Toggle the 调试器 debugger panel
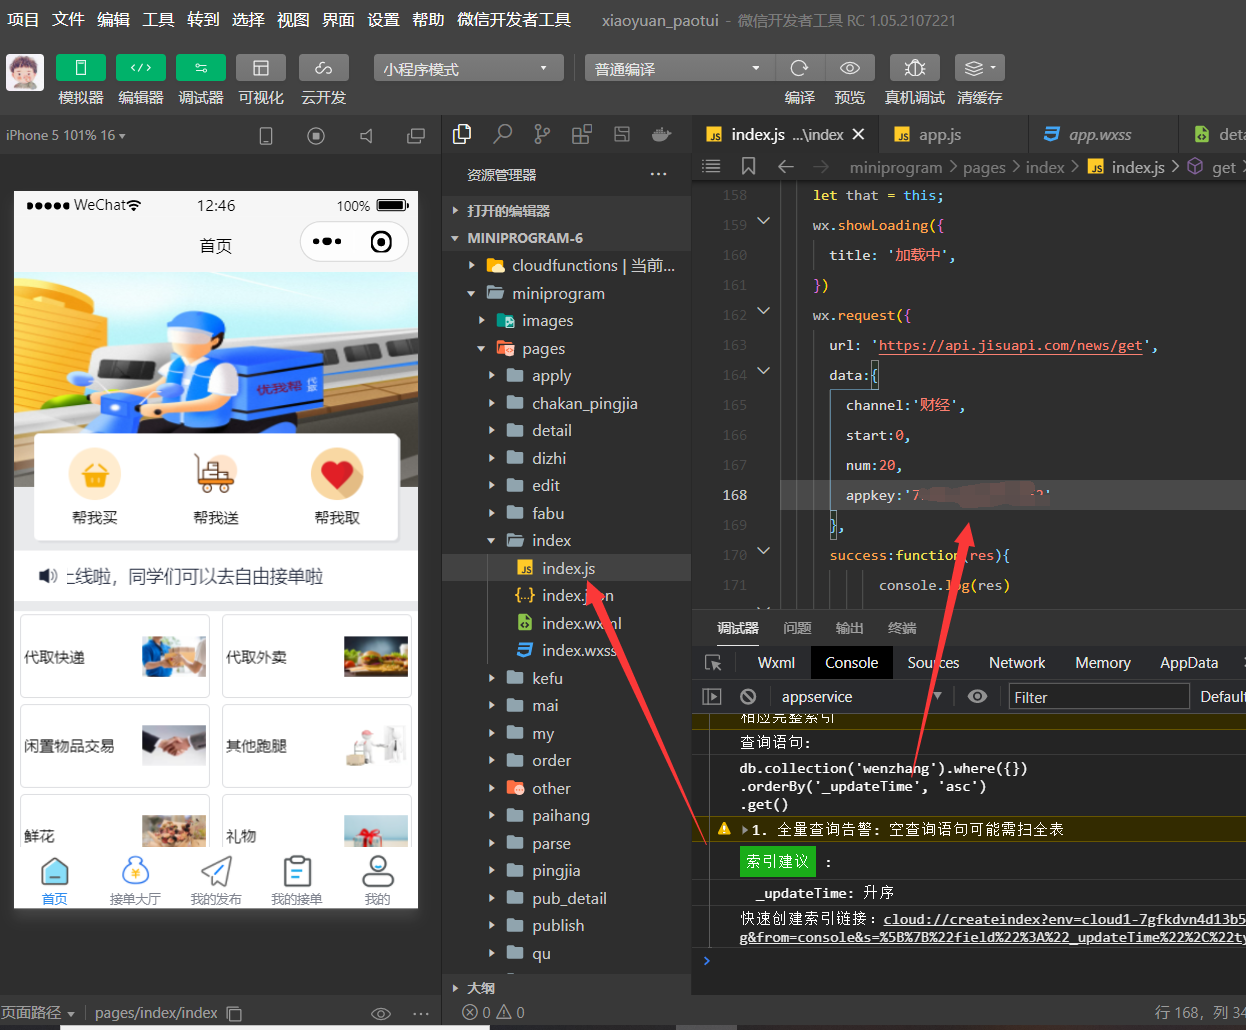 tap(200, 67)
